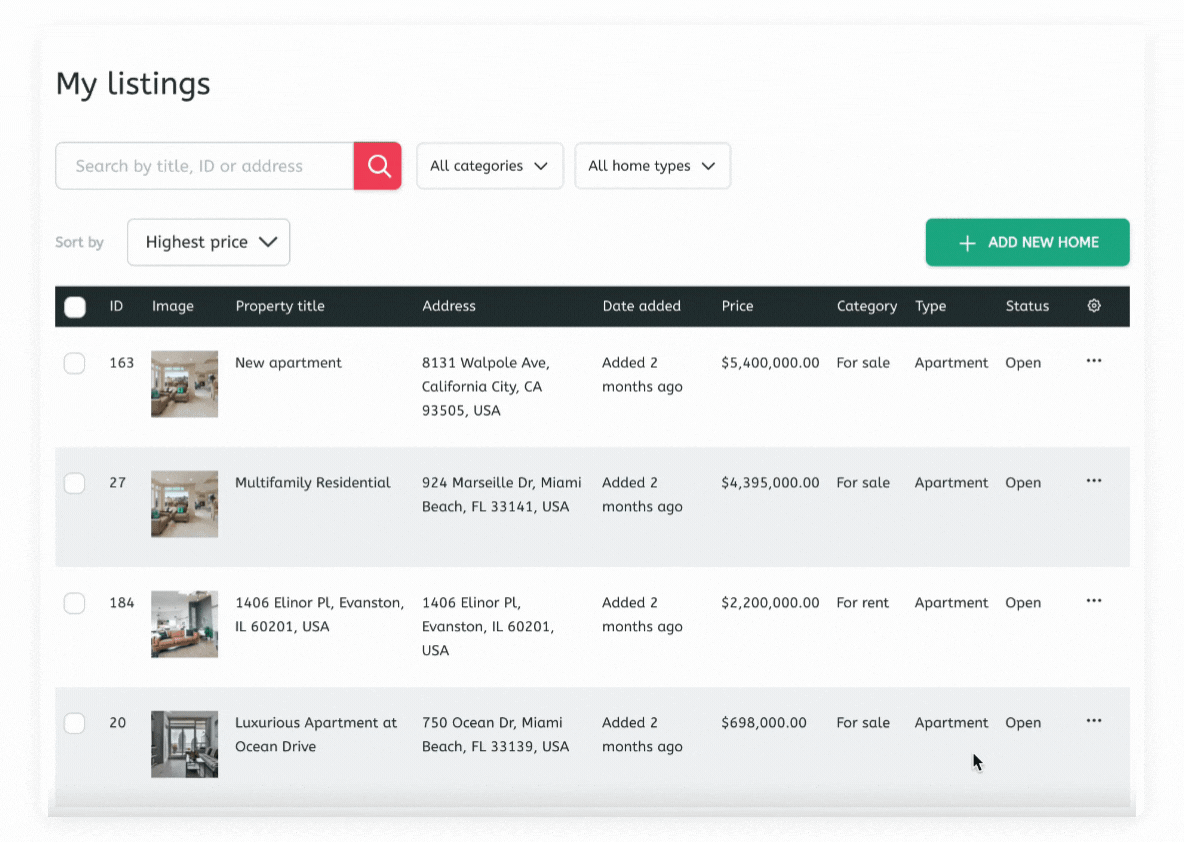The height and width of the screenshot is (842, 1184).
Task: Click the thumbnail of listing 20
Action: [x=184, y=744]
